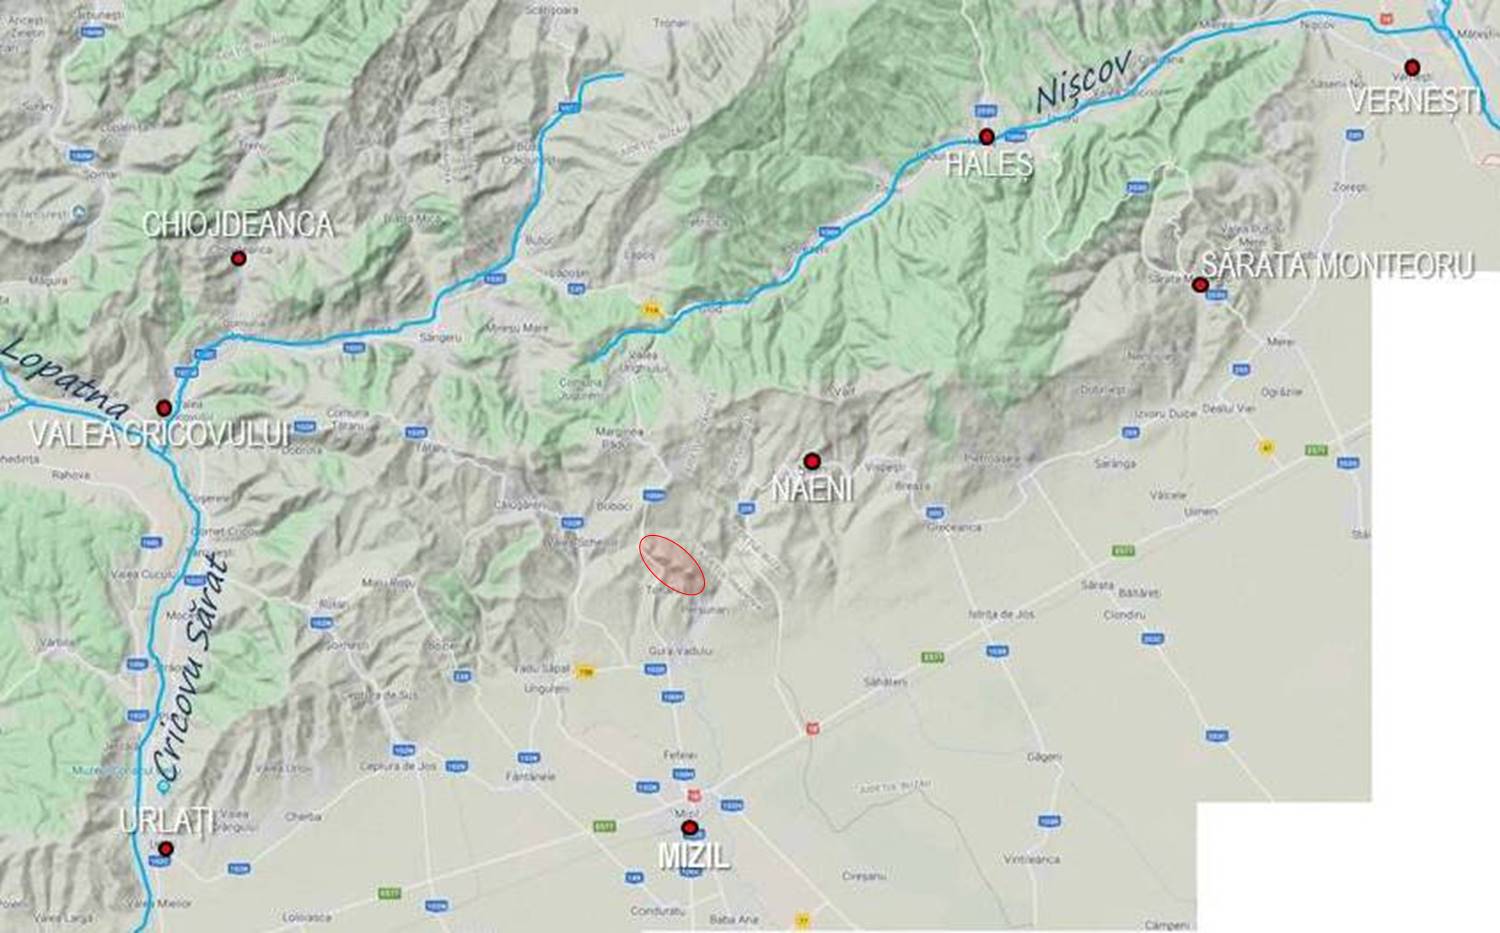This screenshot has width=1500, height=933.
Task: Click the Vernești red marker
Action: point(1412,67)
